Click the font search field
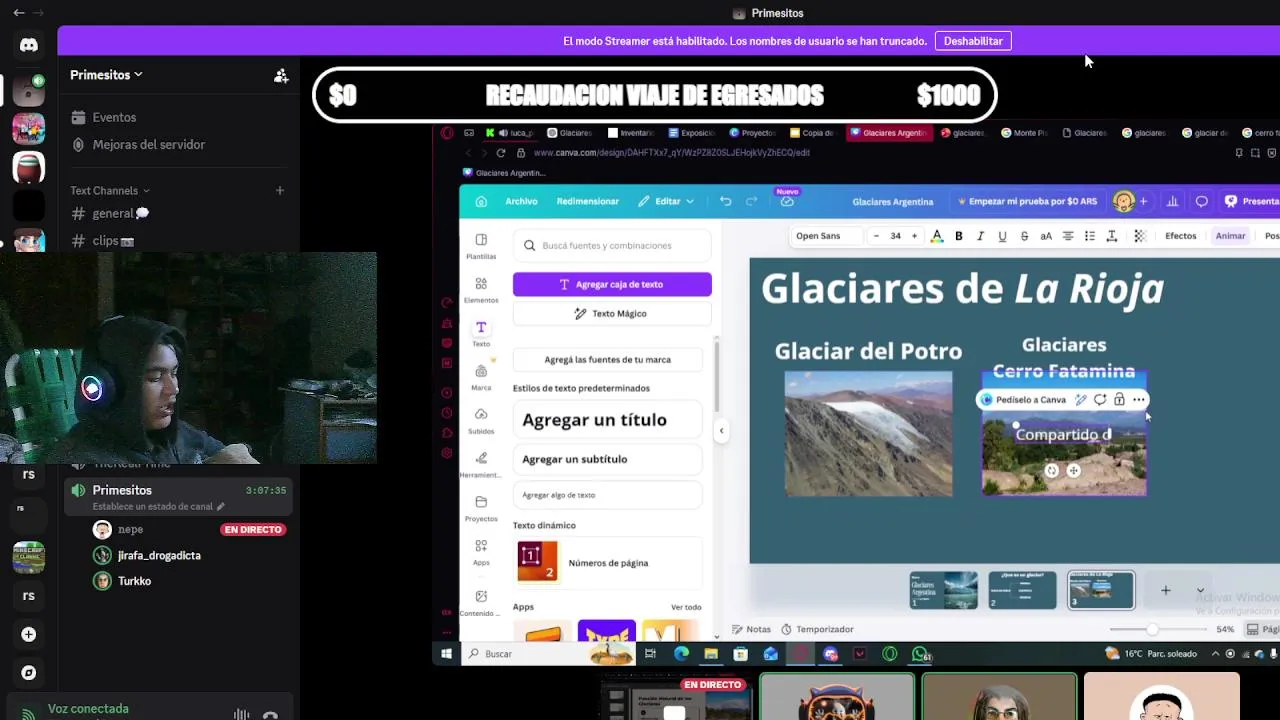 click(x=612, y=245)
